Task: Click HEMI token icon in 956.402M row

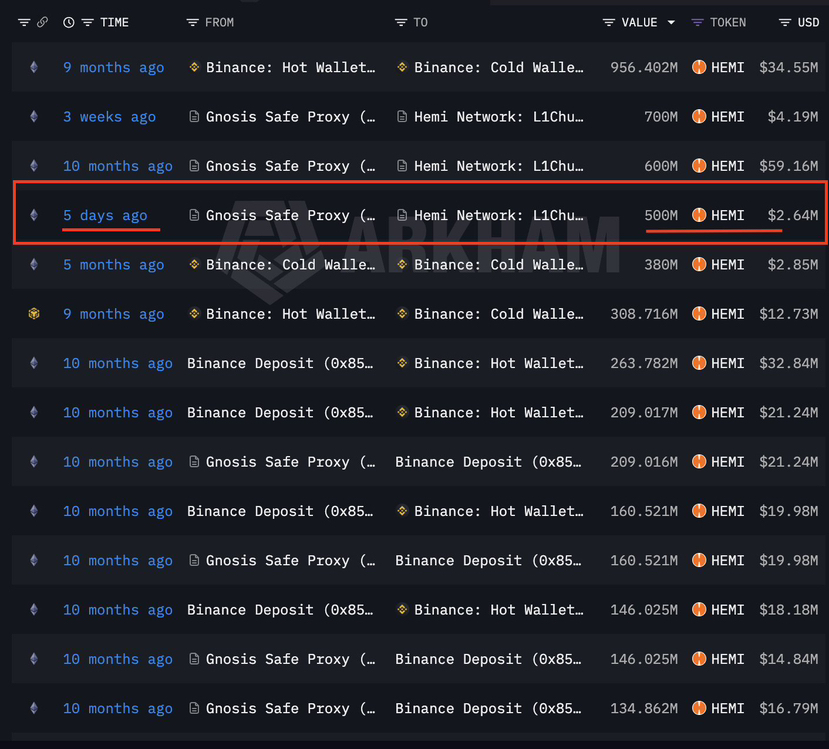Action: point(699,67)
